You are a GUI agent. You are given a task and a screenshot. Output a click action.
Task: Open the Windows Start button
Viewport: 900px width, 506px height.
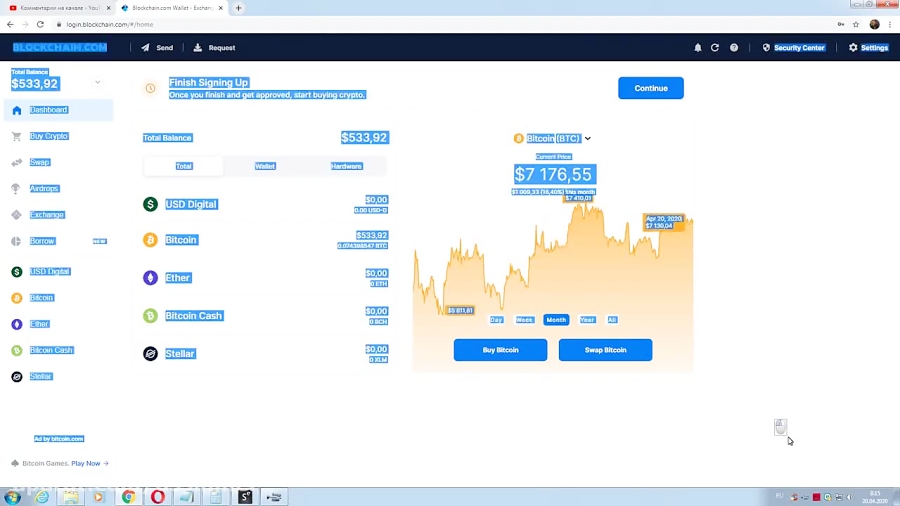[x=13, y=497]
